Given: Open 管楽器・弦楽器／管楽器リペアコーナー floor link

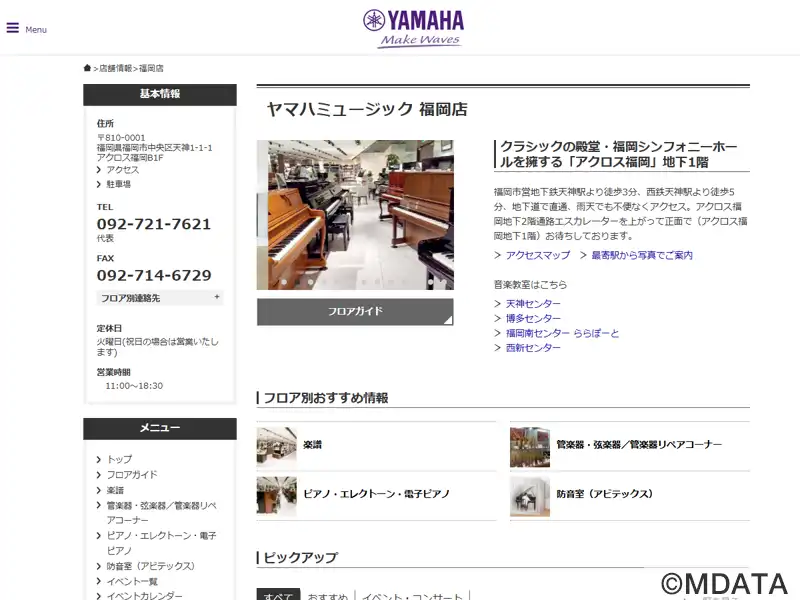Looking at the screenshot, I should [639, 445].
